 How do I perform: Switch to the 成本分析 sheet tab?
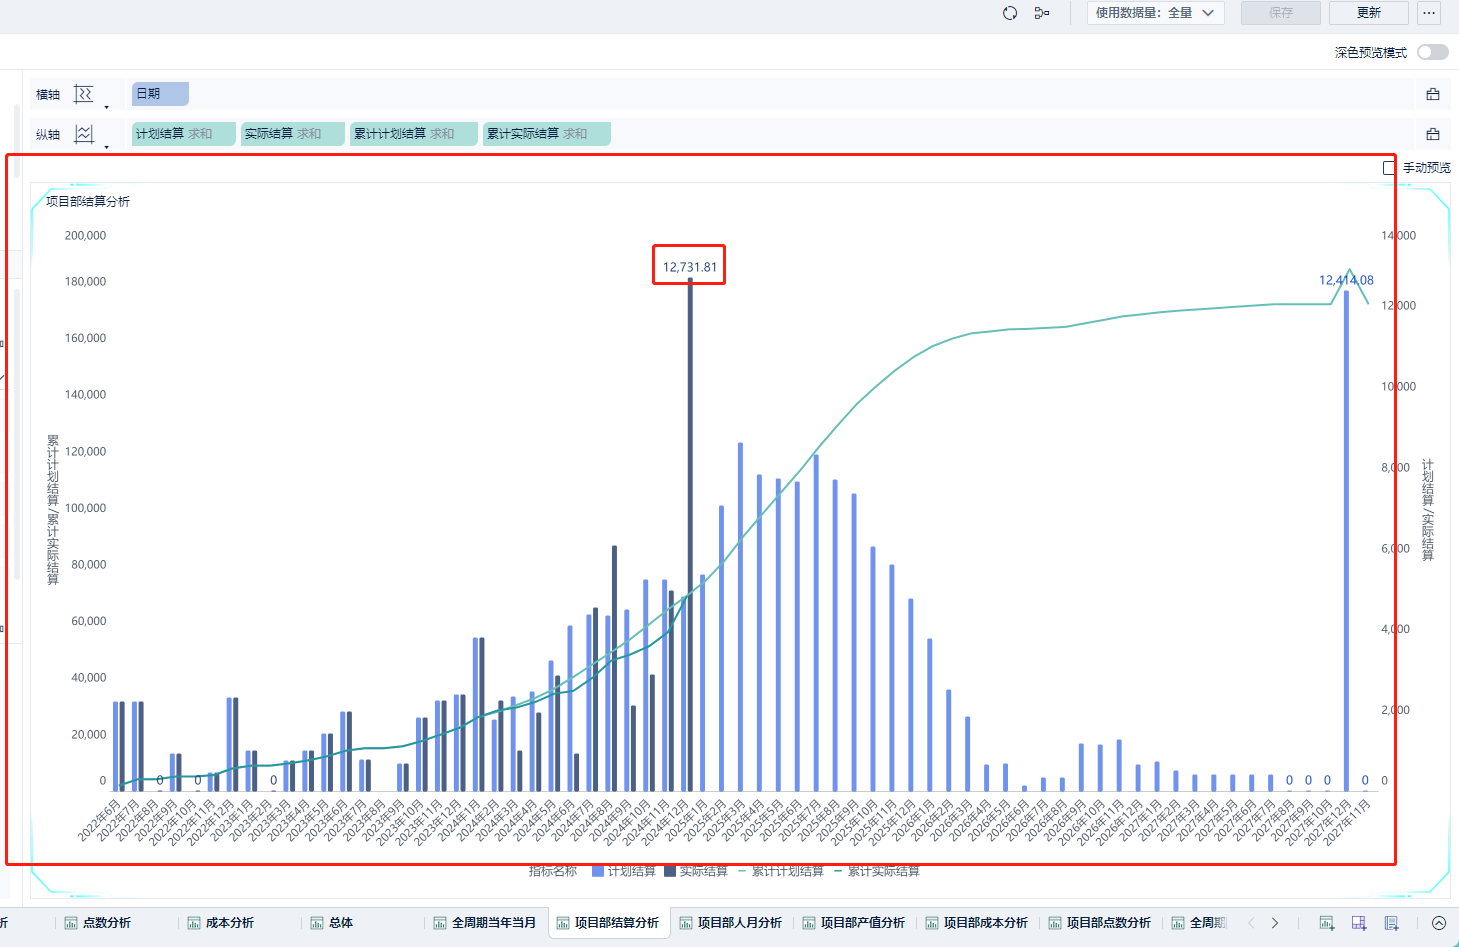pos(221,923)
